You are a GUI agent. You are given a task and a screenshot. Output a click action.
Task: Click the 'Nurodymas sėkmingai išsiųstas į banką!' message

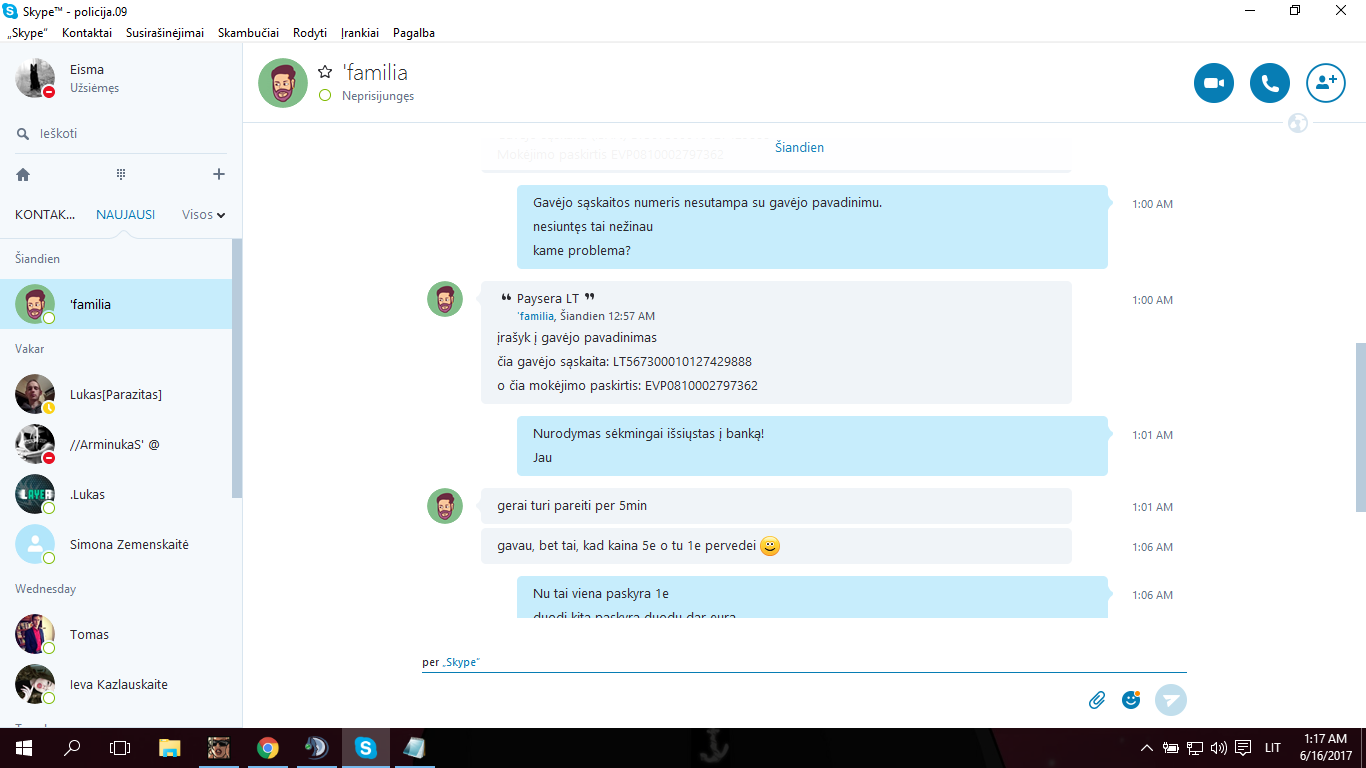pos(648,434)
